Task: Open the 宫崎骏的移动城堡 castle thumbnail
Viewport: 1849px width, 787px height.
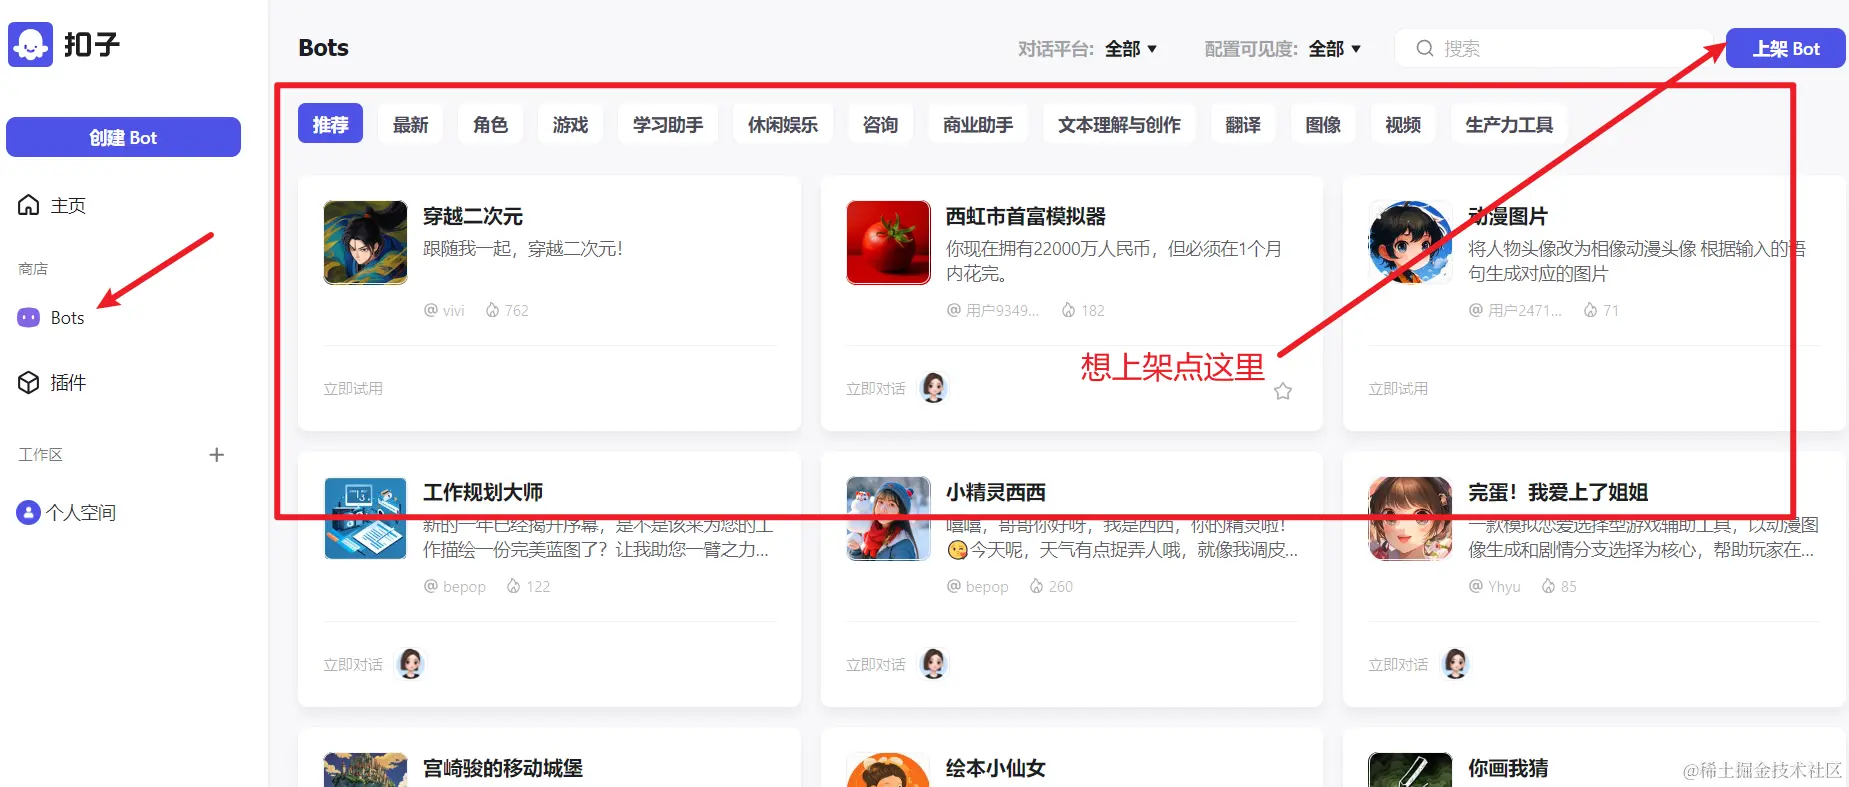Action: click(x=365, y=770)
